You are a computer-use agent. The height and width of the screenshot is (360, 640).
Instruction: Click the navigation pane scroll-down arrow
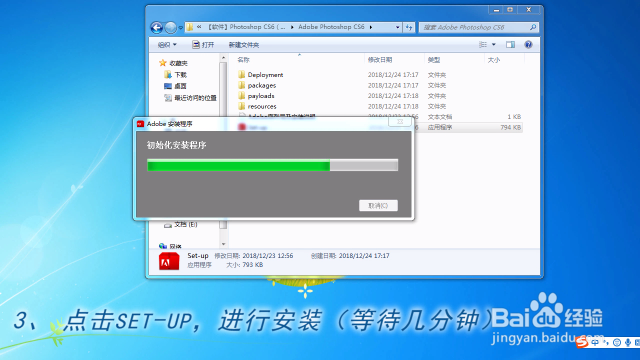pos(223,244)
